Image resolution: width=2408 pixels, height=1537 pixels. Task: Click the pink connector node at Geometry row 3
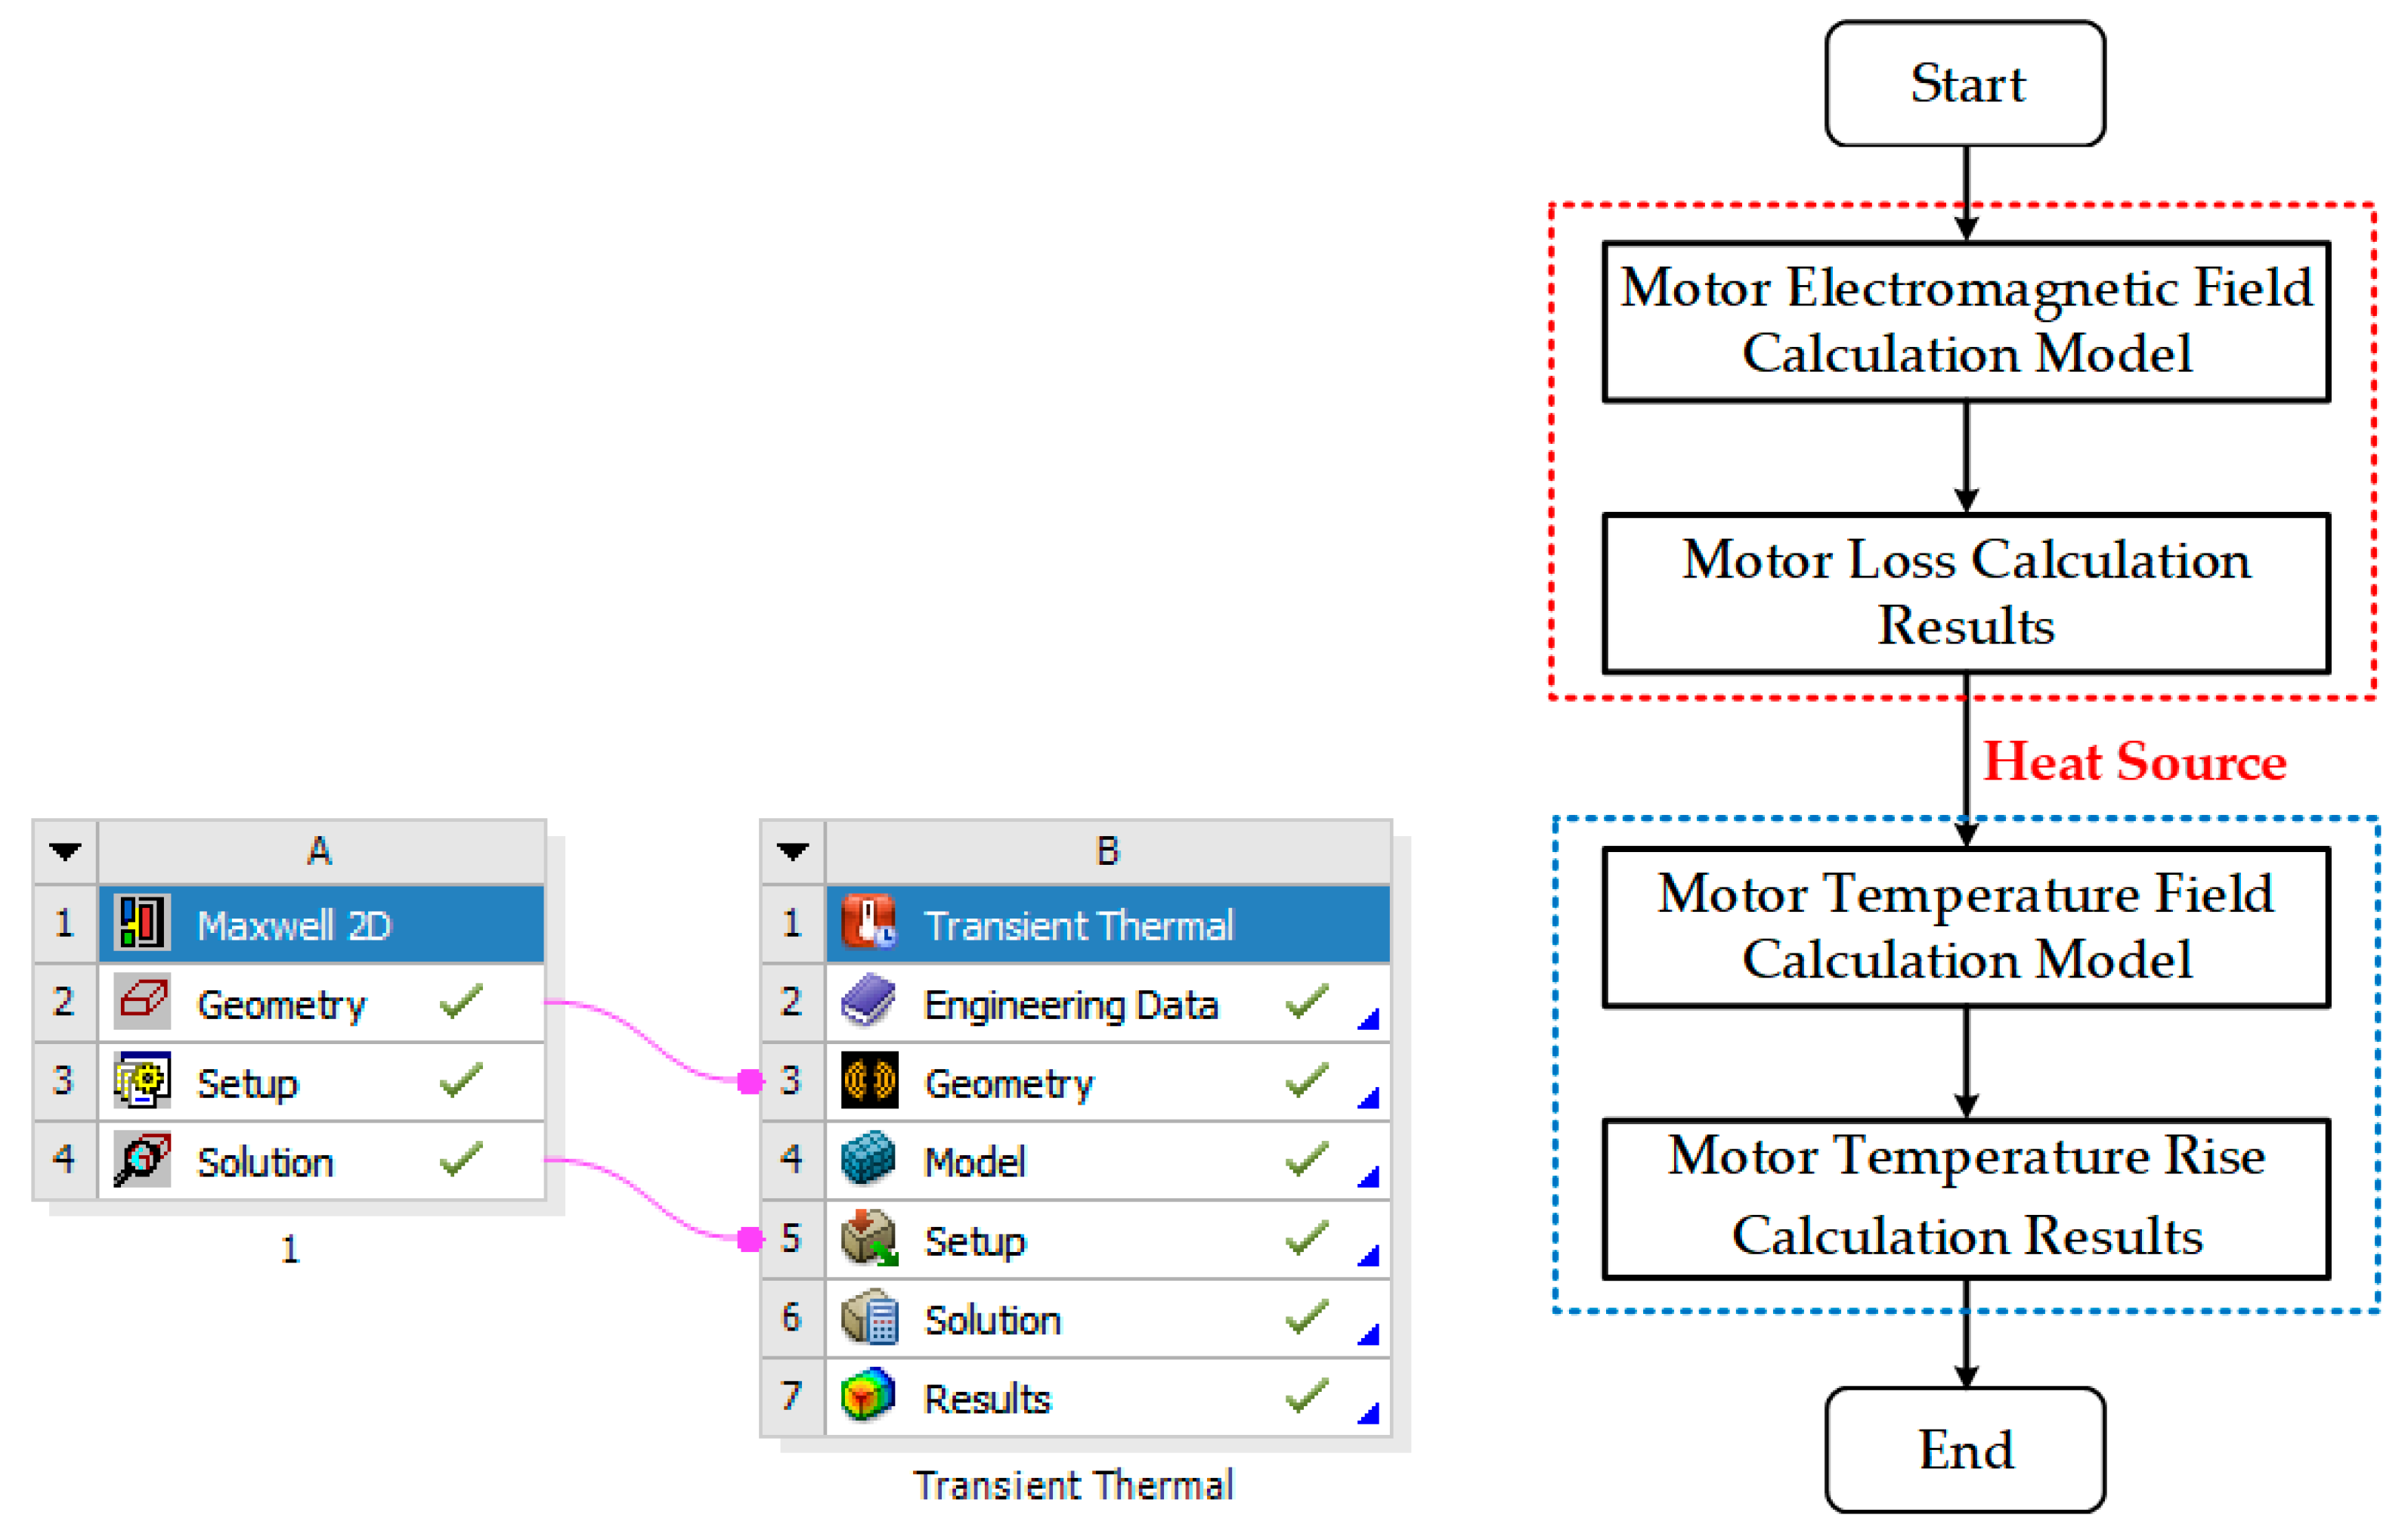(749, 1081)
